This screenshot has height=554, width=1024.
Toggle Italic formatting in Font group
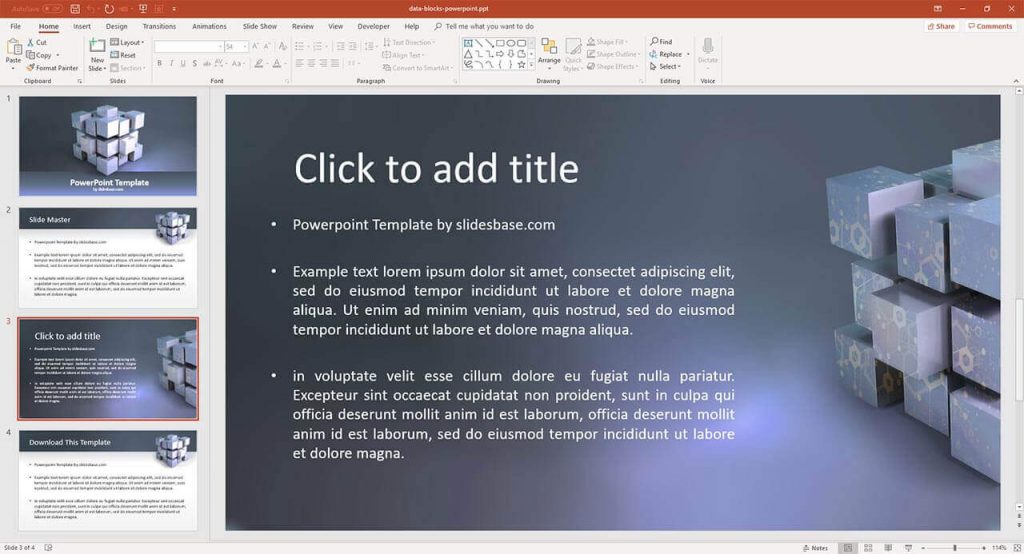click(172, 63)
